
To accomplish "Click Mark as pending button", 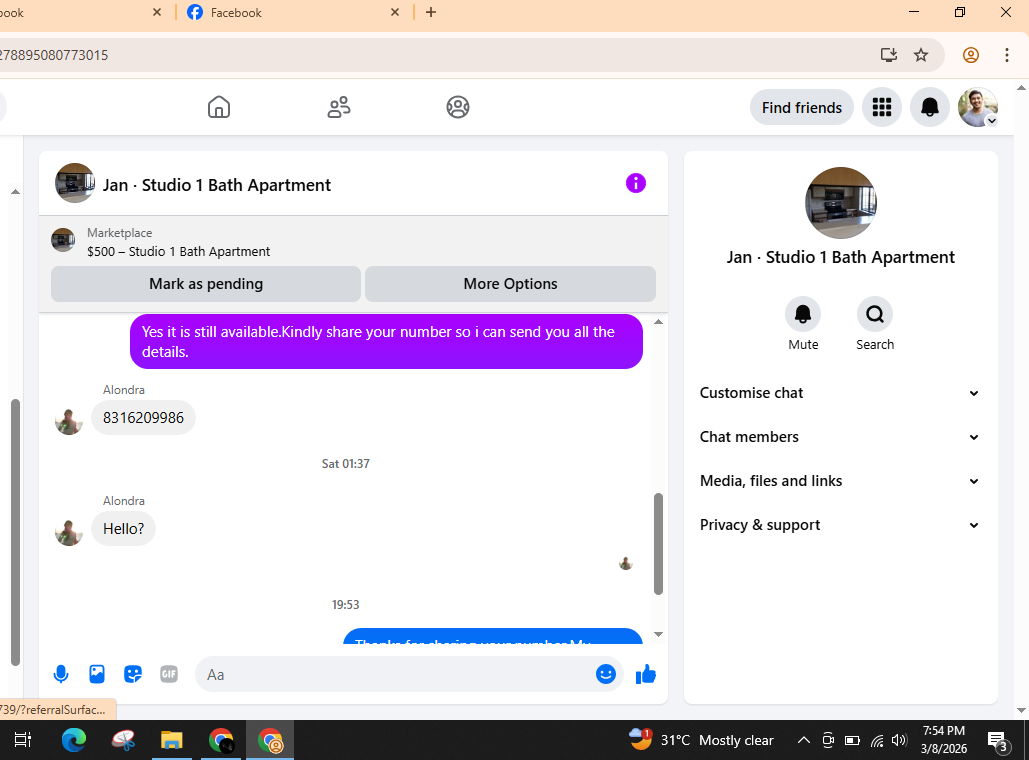I will [205, 284].
